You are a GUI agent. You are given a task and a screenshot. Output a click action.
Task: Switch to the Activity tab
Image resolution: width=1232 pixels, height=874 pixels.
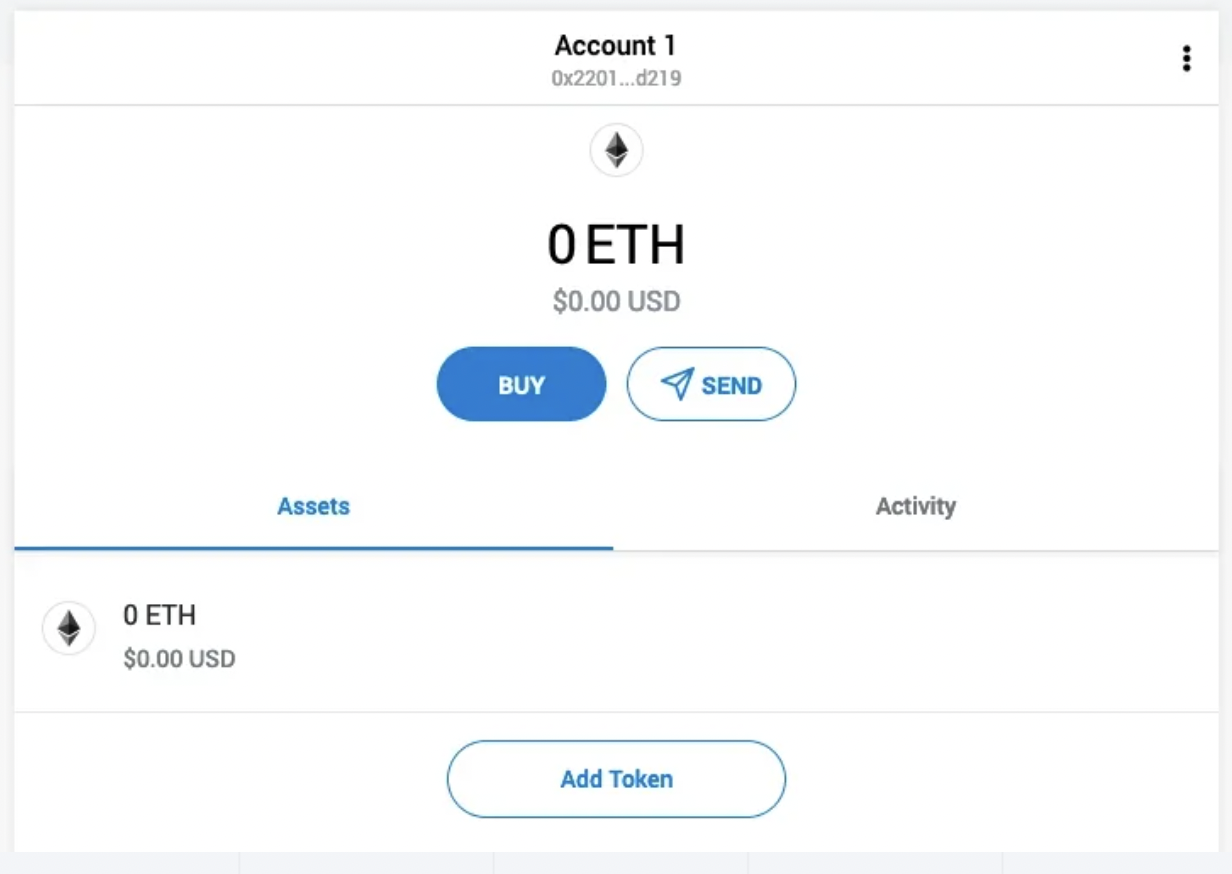click(915, 506)
